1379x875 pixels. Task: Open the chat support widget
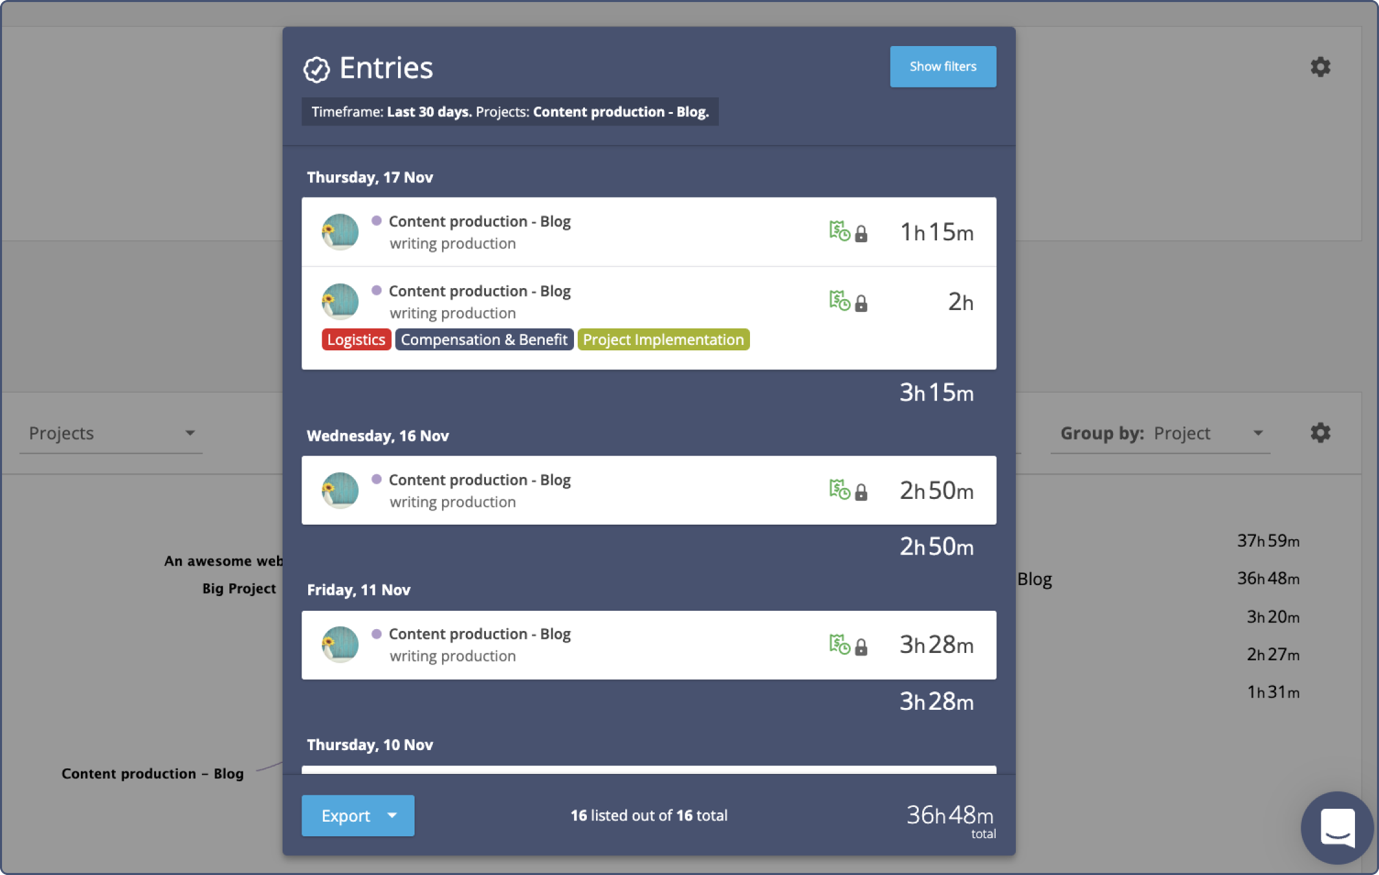coord(1336,828)
